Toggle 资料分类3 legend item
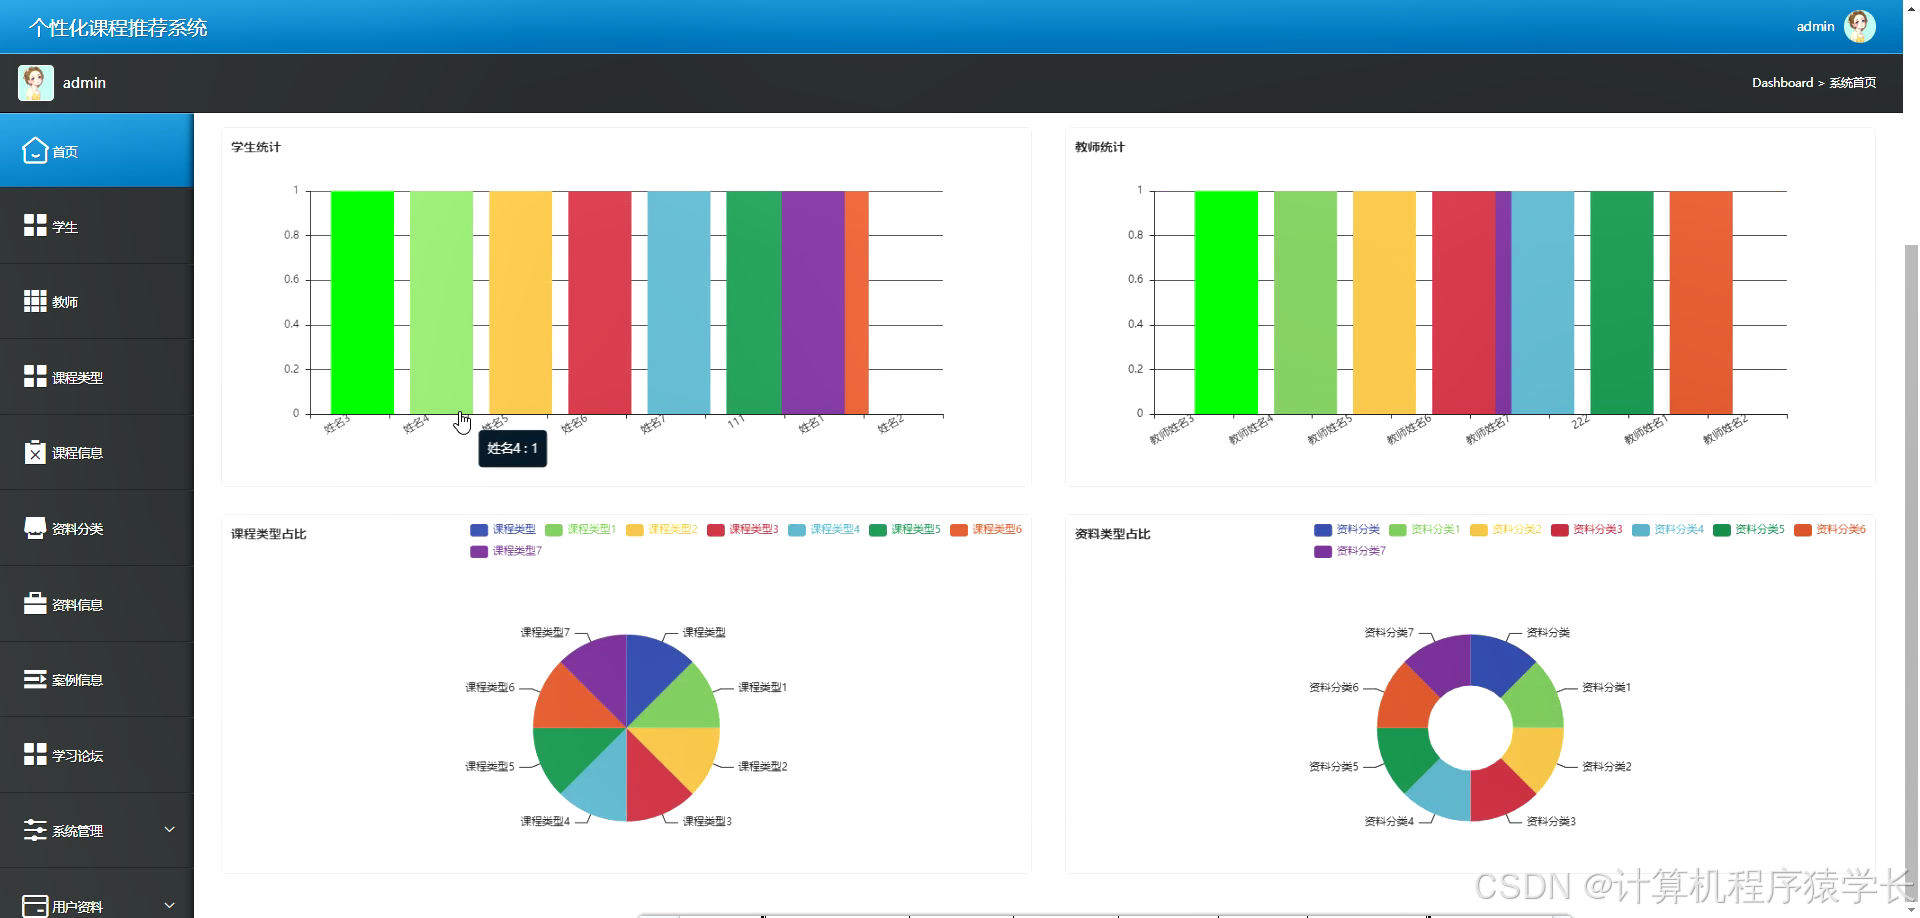Screen dimensions: 1920x918 (1587, 529)
